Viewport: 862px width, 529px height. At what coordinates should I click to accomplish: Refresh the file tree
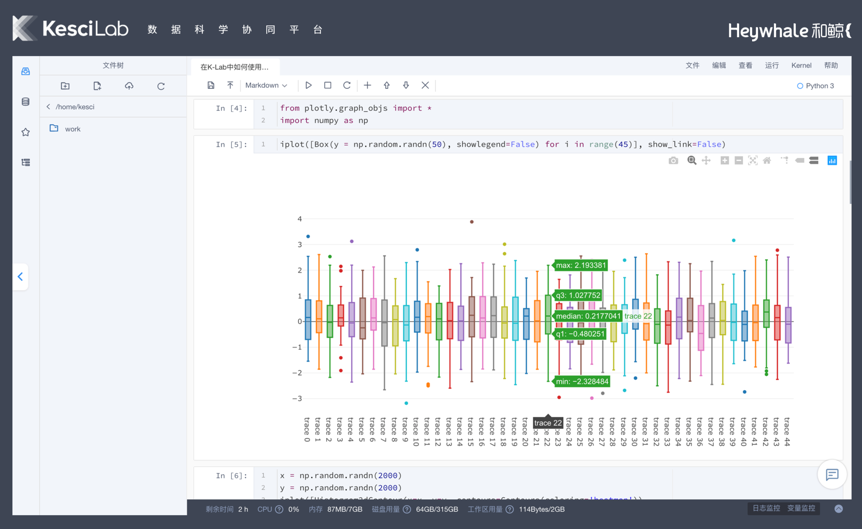[161, 86]
